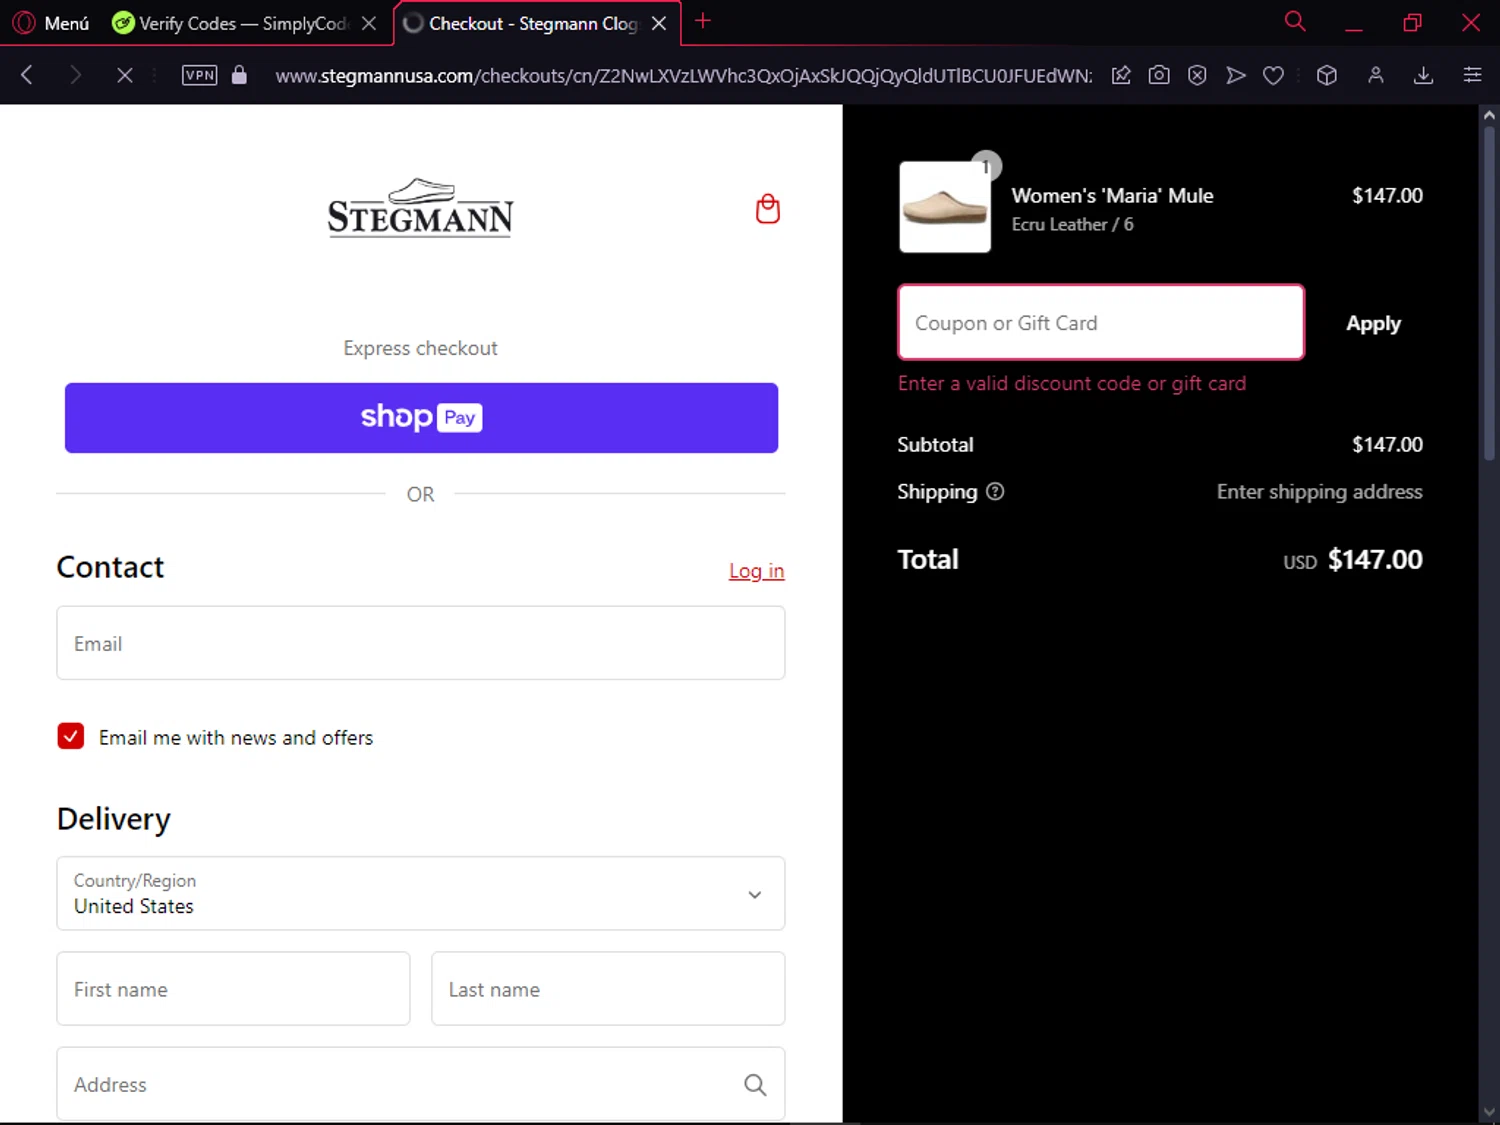Open the Opera Menú button

[x=52, y=23]
